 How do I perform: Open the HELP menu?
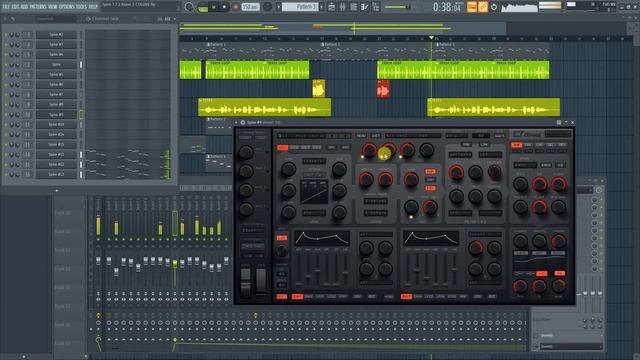click(93, 7)
